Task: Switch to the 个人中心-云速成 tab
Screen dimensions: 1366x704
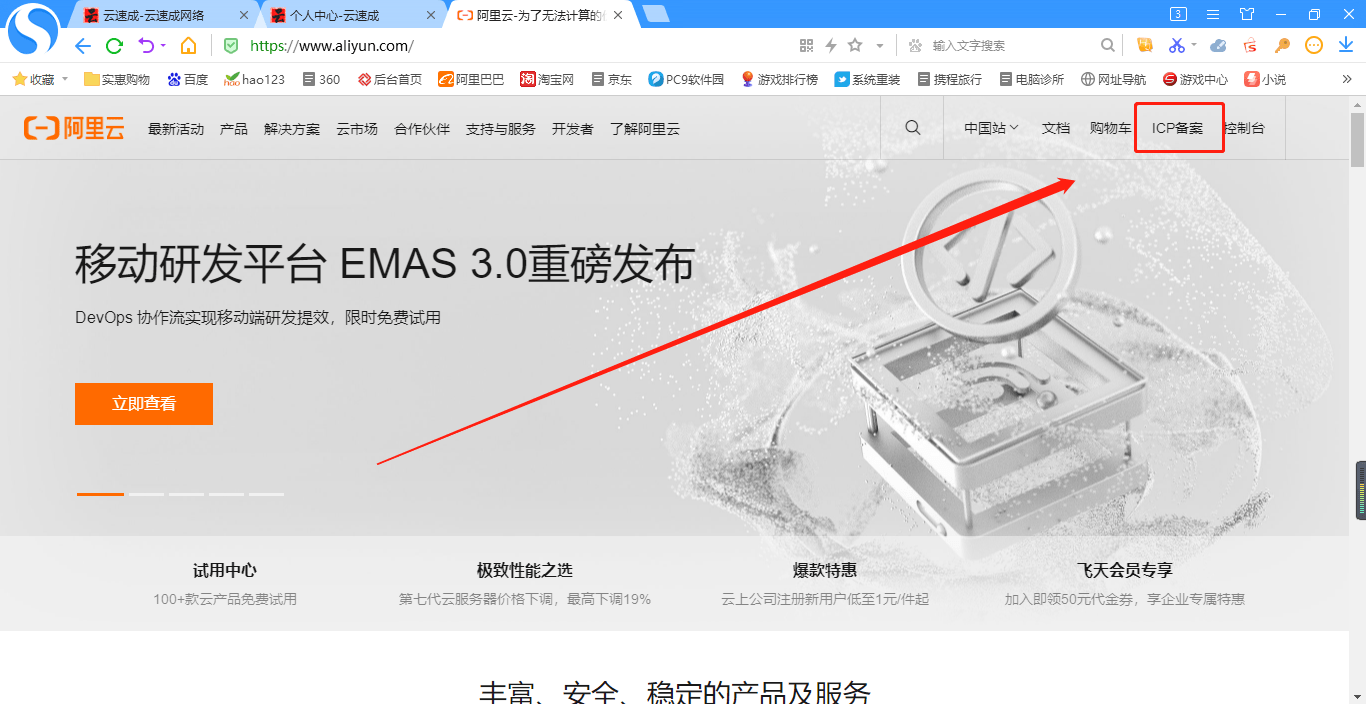Action: click(x=335, y=15)
